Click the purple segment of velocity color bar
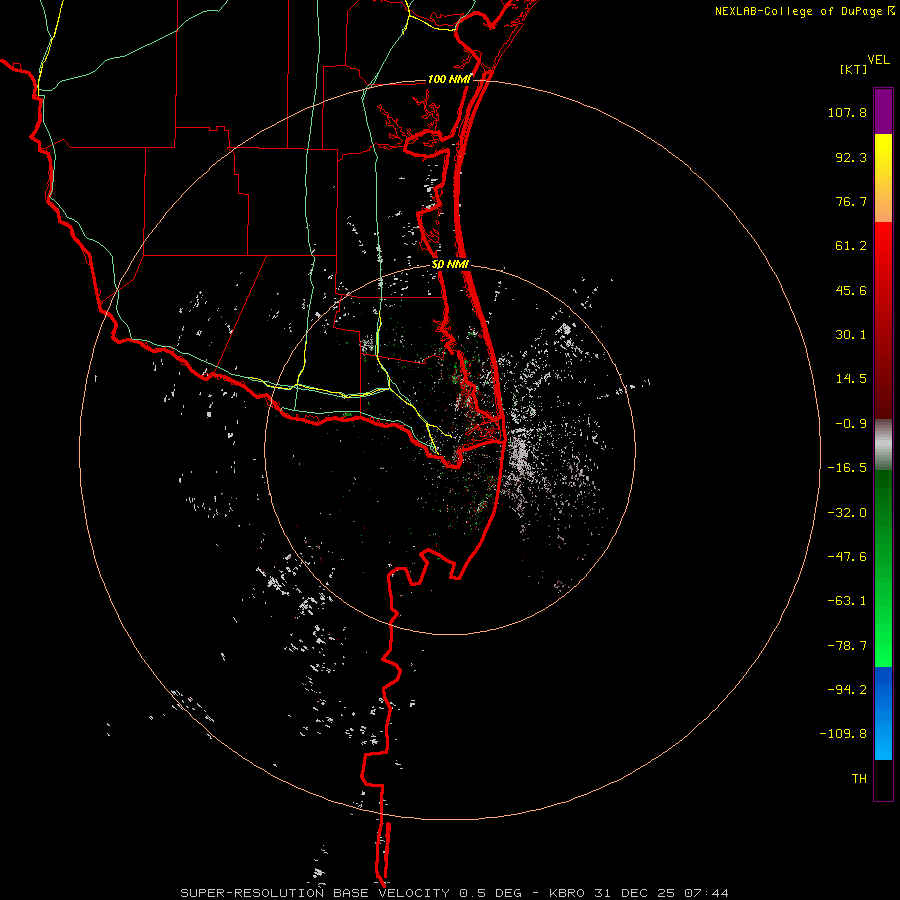Screen dimensions: 900x900 [883, 111]
